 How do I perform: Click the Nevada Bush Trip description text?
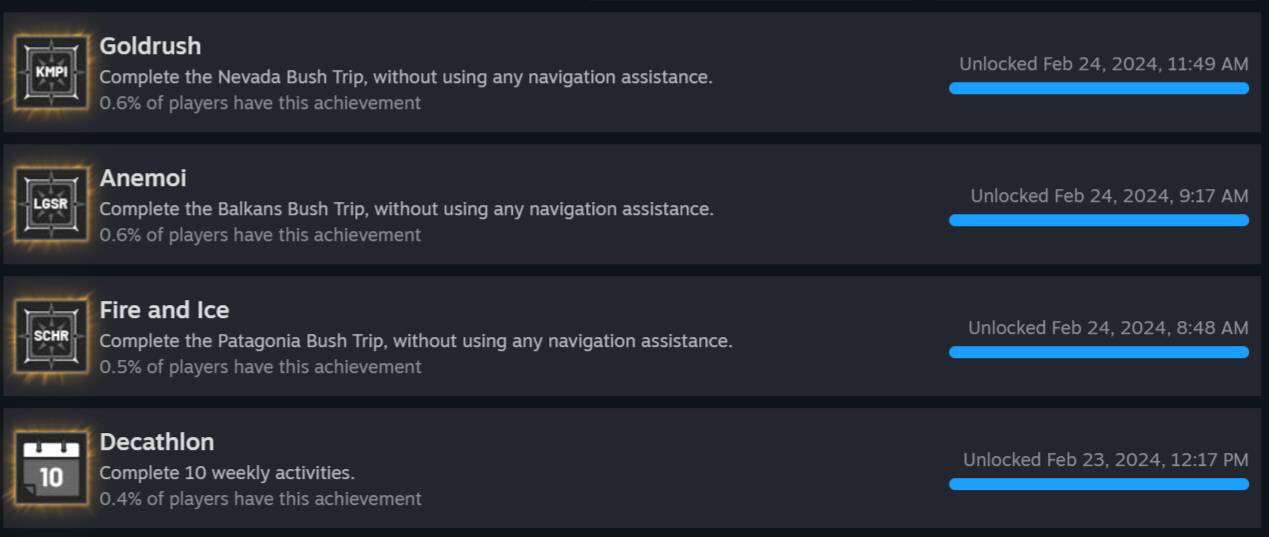[x=406, y=77]
